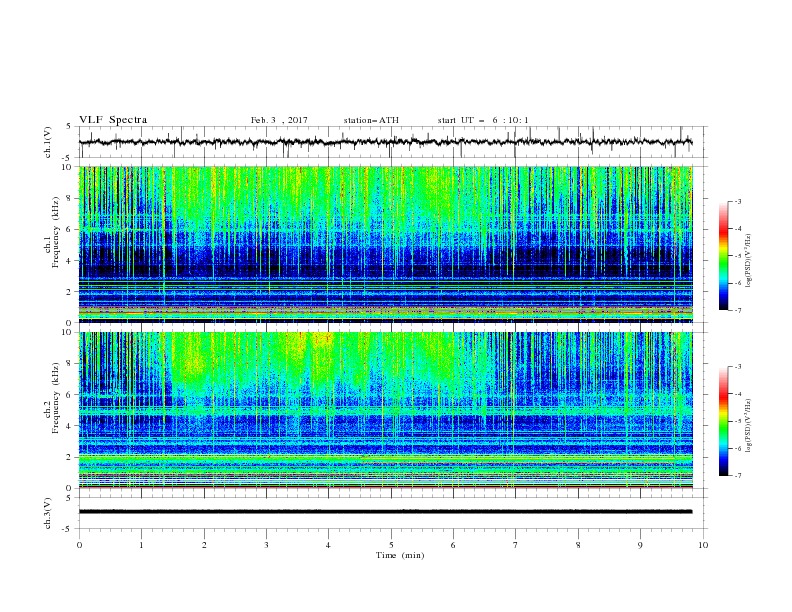Viewport: 792px width, 612px height.
Task: Click the log(PSD) label beside ch.1 color bar
Action: (x=748, y=261)
